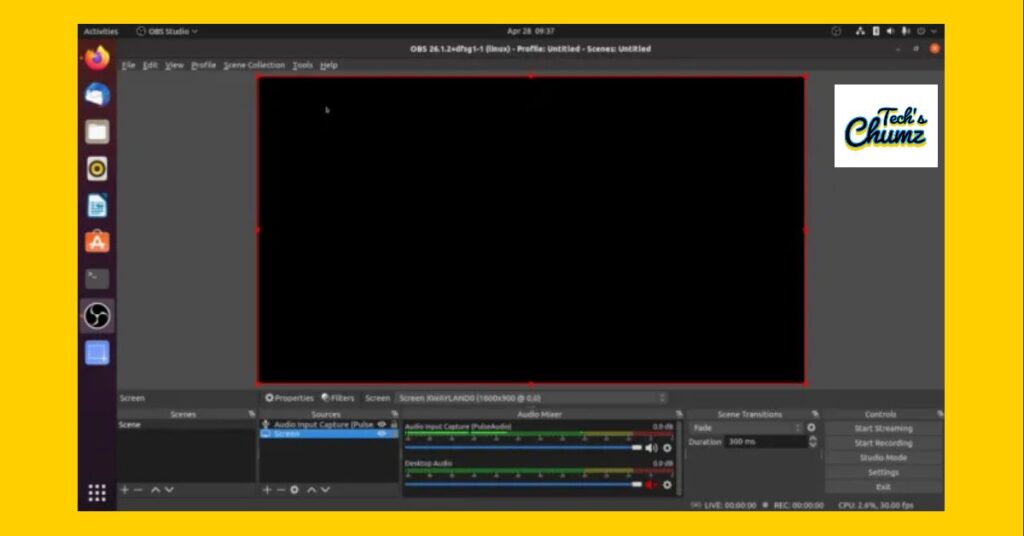Open the Scene Collection menu
The height and width of the screenshot is (536, 1024).
coord(254,65)
